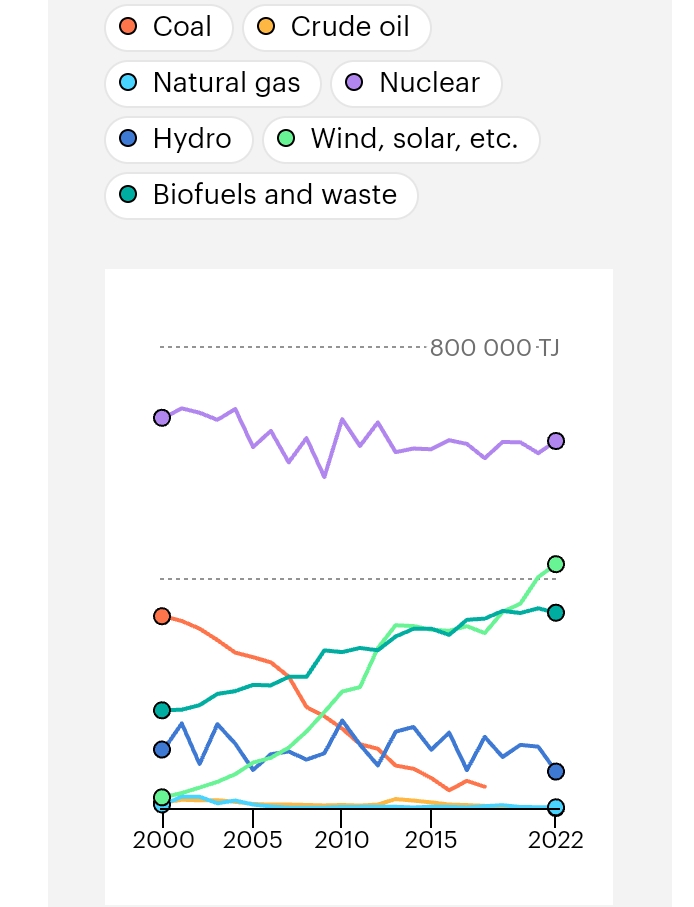Click the Coal data point at 2000

click(x=162, y=616)
